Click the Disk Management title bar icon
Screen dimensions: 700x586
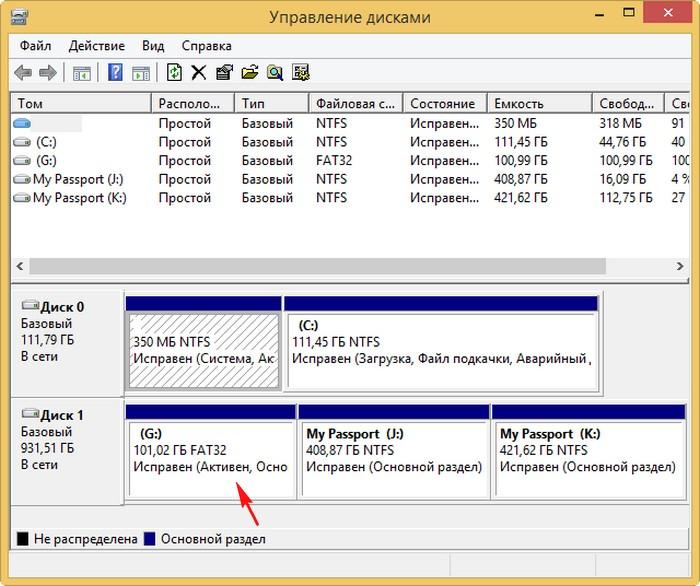(x=19, y=17)
